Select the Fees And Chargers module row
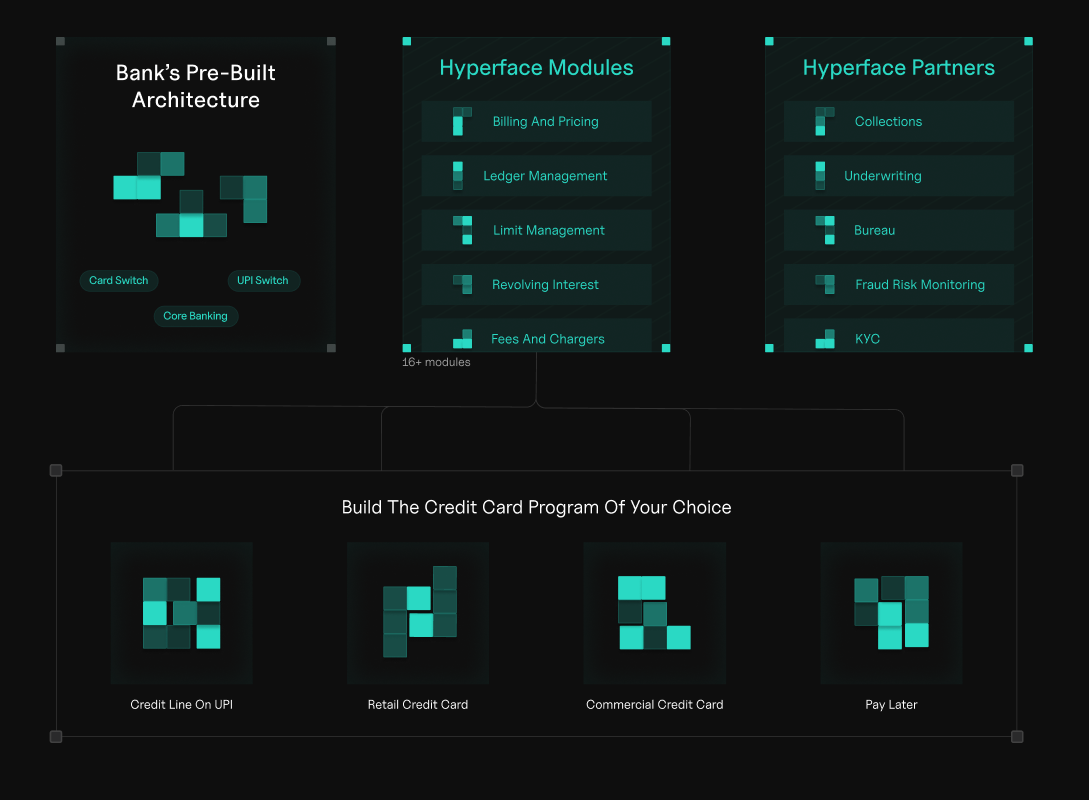This screenshot has width=1089, height=800. tap(537, 335)
